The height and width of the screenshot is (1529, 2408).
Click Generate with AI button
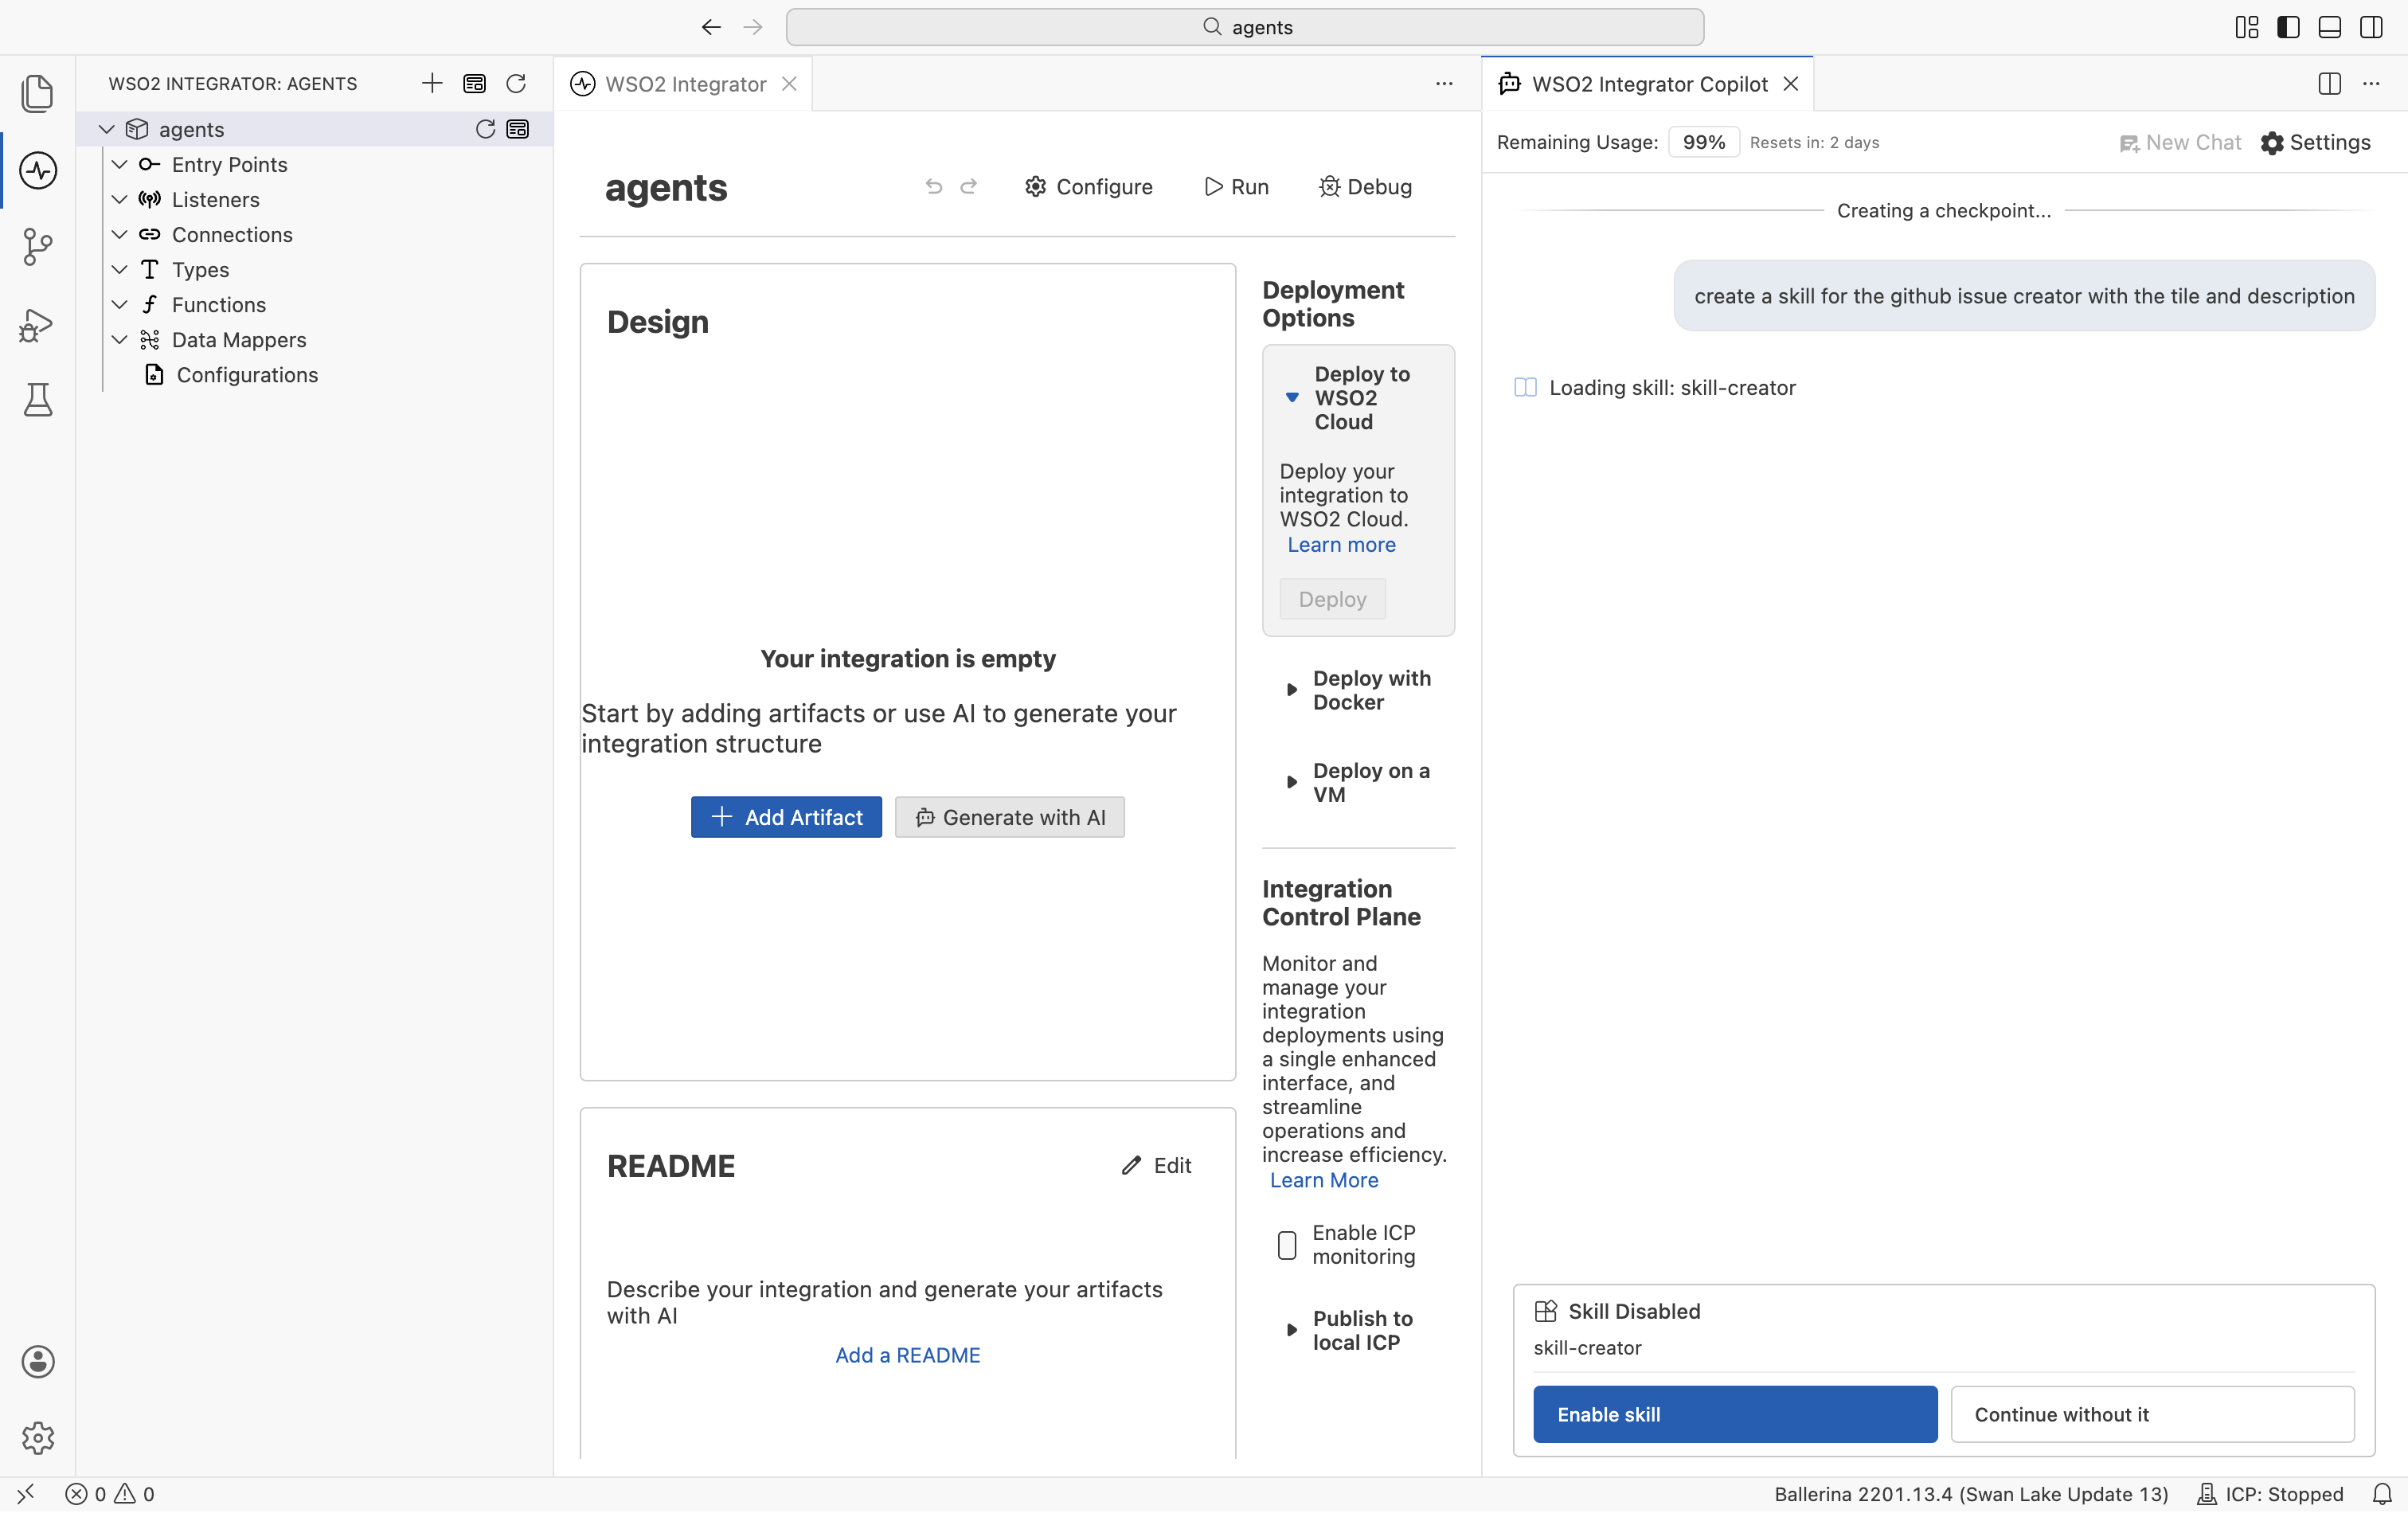point(1010,817)
